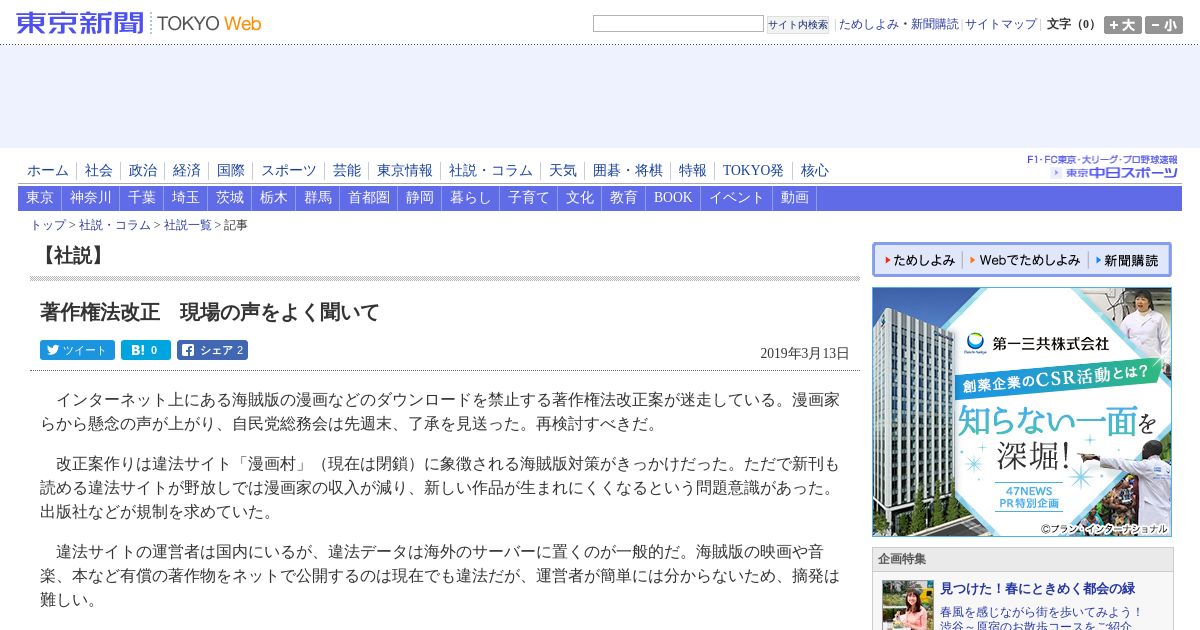Select the 栃木 regional tab
This screenshot has height=630, width=1200.
pyautogui.click(x=274, y=198)
